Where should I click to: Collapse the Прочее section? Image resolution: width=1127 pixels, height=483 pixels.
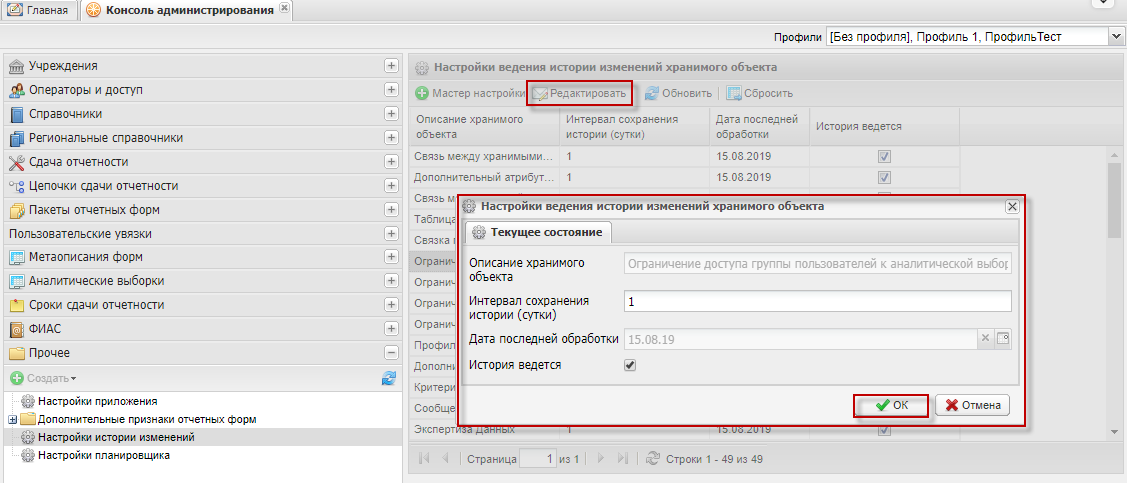point(391,353)
